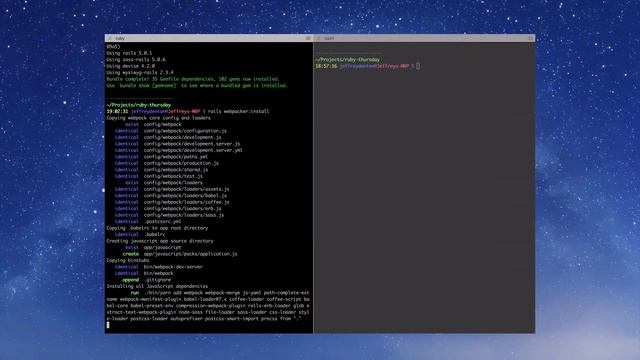Click the cursor in the left terminal
Image resolution: width=640 pixels, height=360 pixels.
point(108,325)
